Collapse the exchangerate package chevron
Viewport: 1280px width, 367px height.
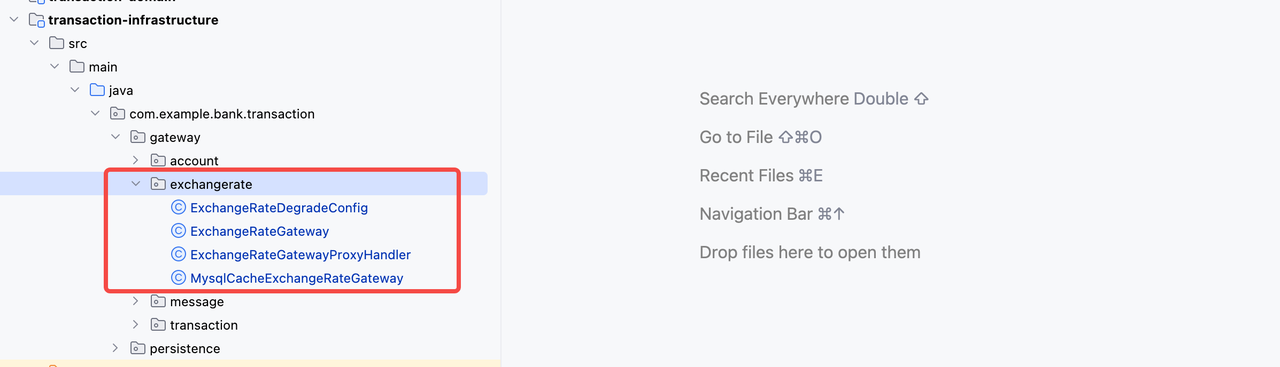136,184
